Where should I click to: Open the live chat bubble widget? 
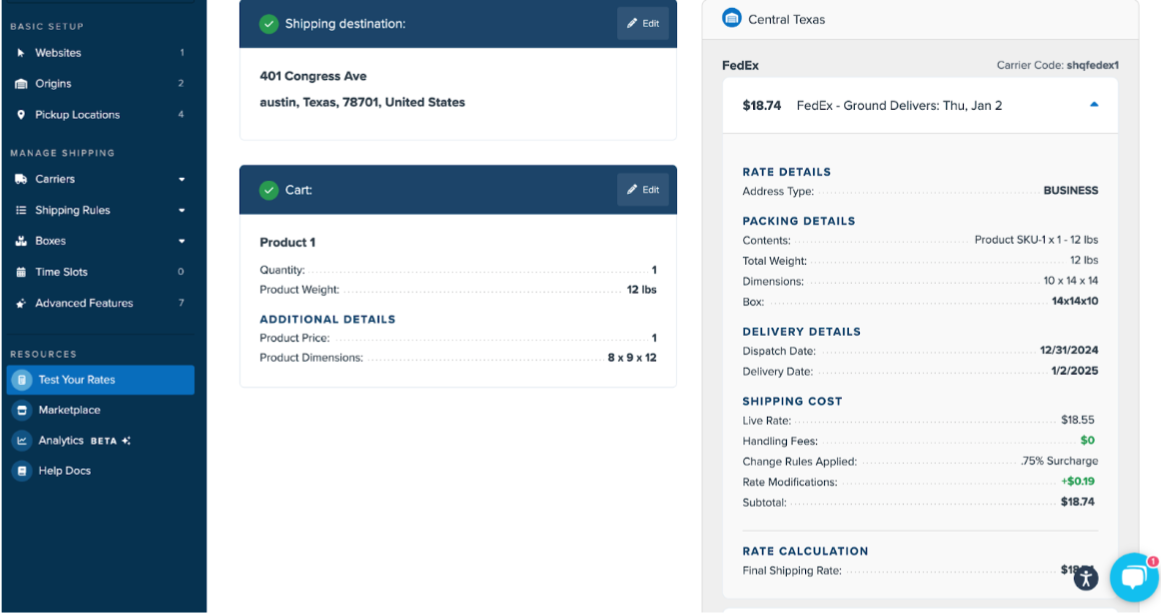click(1133, 577)
